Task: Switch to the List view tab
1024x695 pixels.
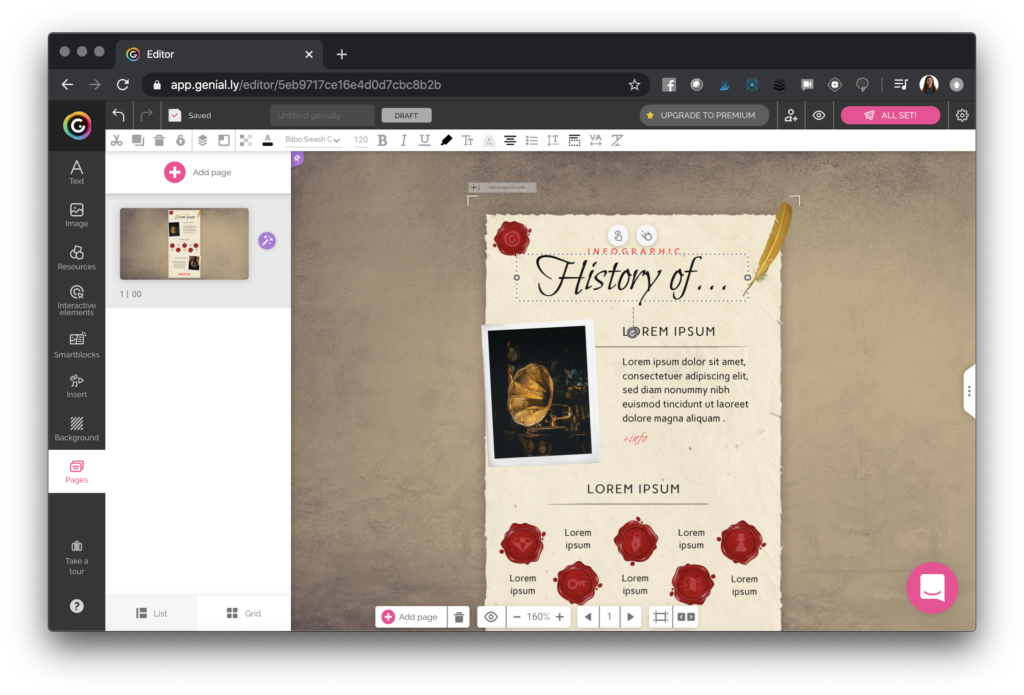Action: pyautogui.click(x=152, y=612)
